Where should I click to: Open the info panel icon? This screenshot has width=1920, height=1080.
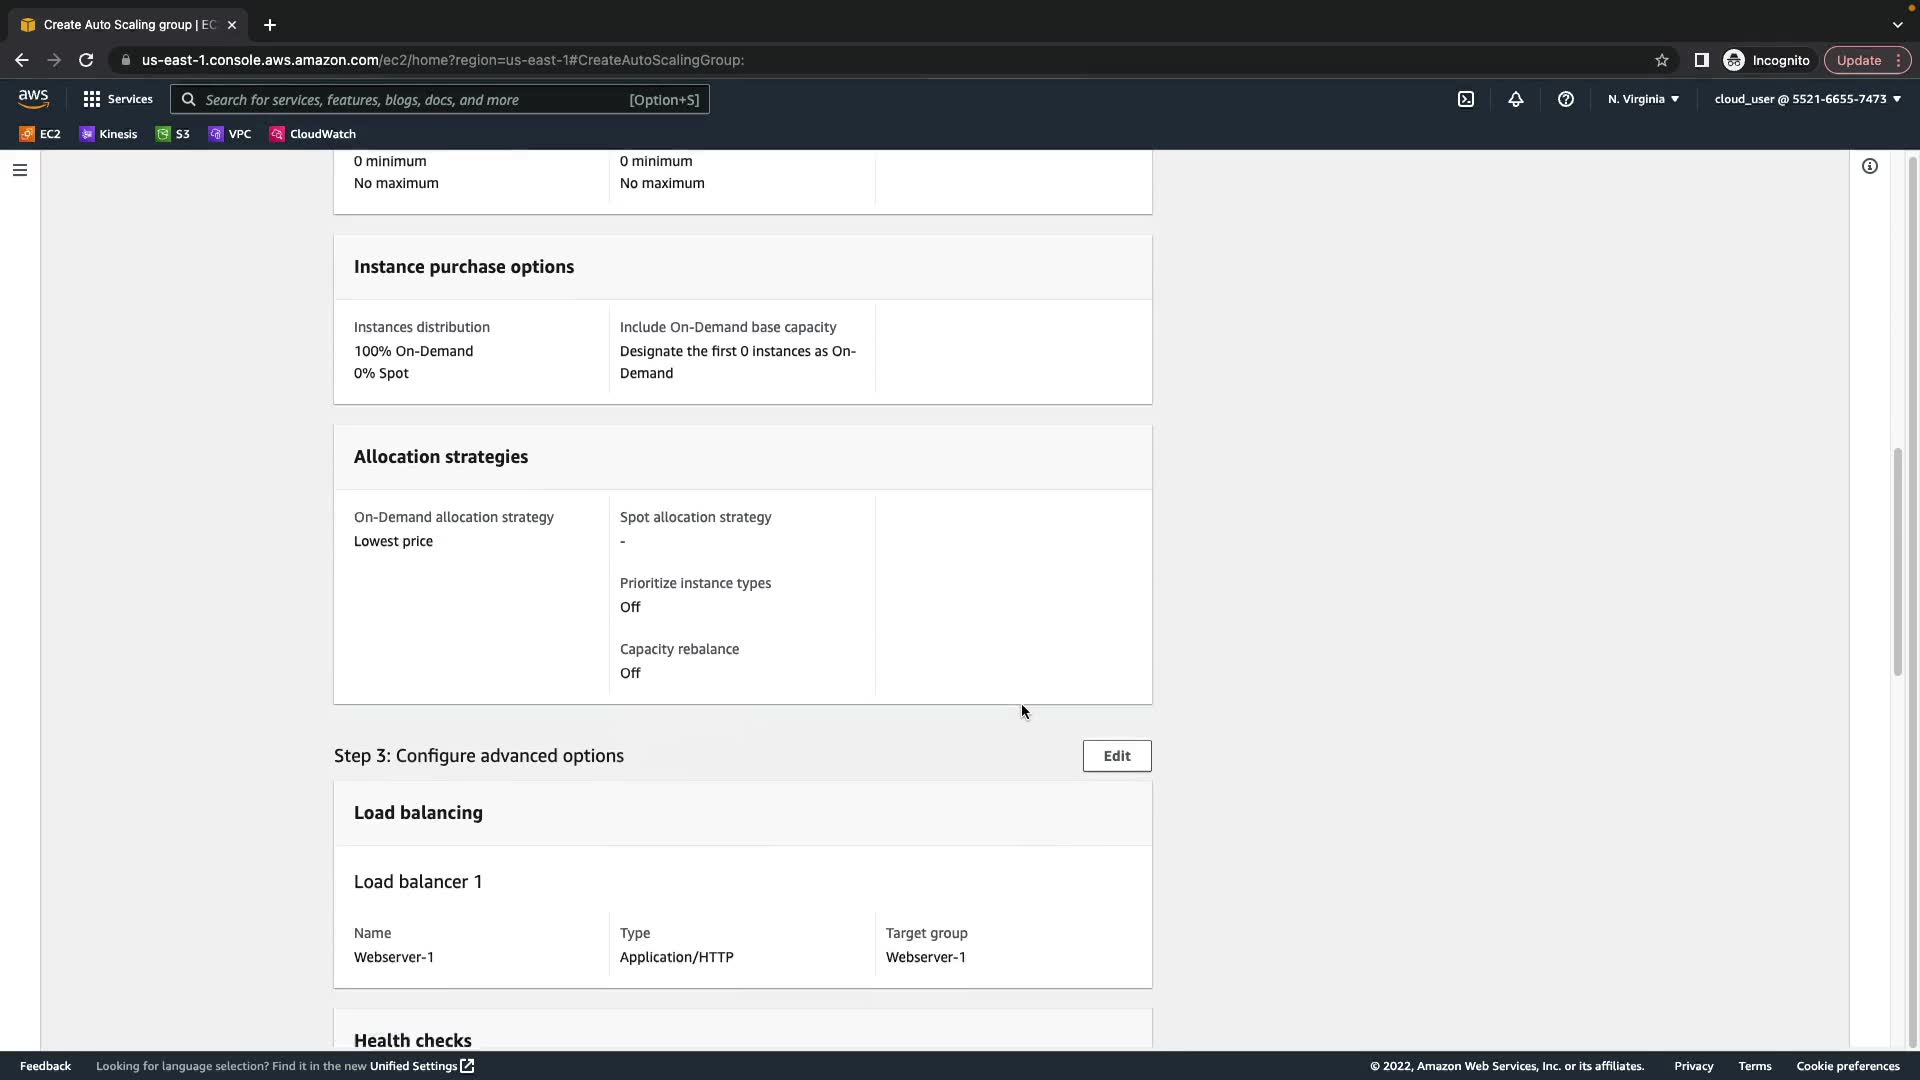(x=1869, y=166)
